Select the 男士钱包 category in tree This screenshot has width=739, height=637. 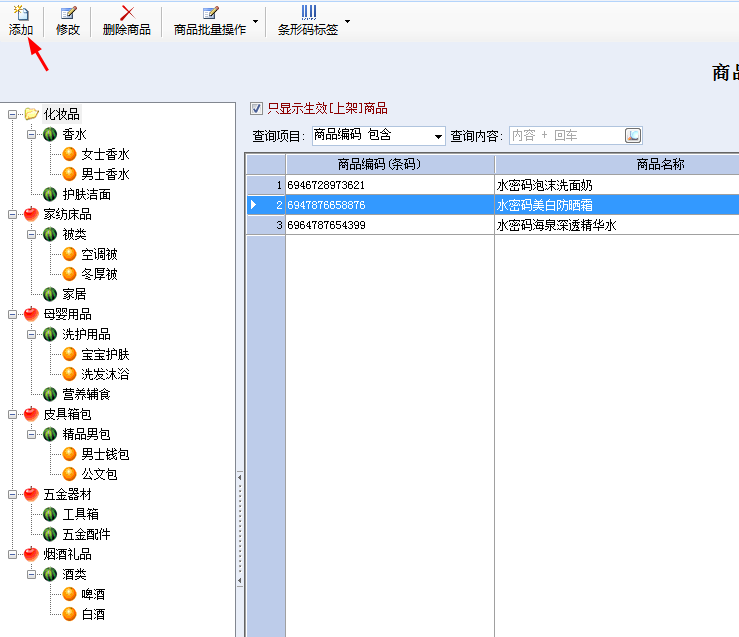point(105,454)
